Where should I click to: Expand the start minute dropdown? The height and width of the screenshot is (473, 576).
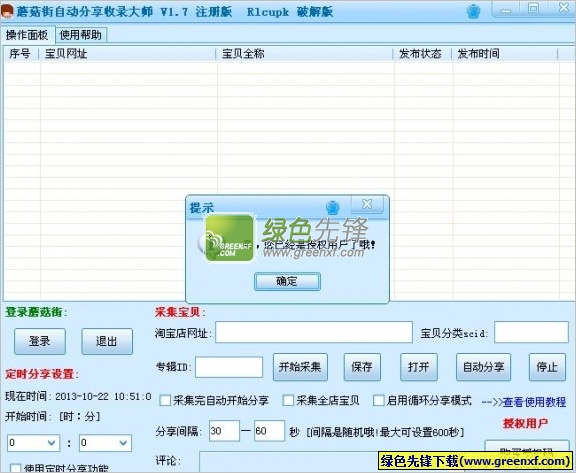coord(123,443)
